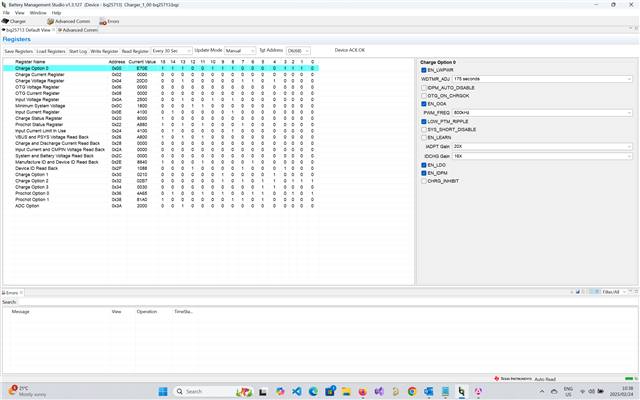This screenshot has width=640, height=400.
Task: Toggle the EN_IDPM checkbox
Action: pos(424,173)
